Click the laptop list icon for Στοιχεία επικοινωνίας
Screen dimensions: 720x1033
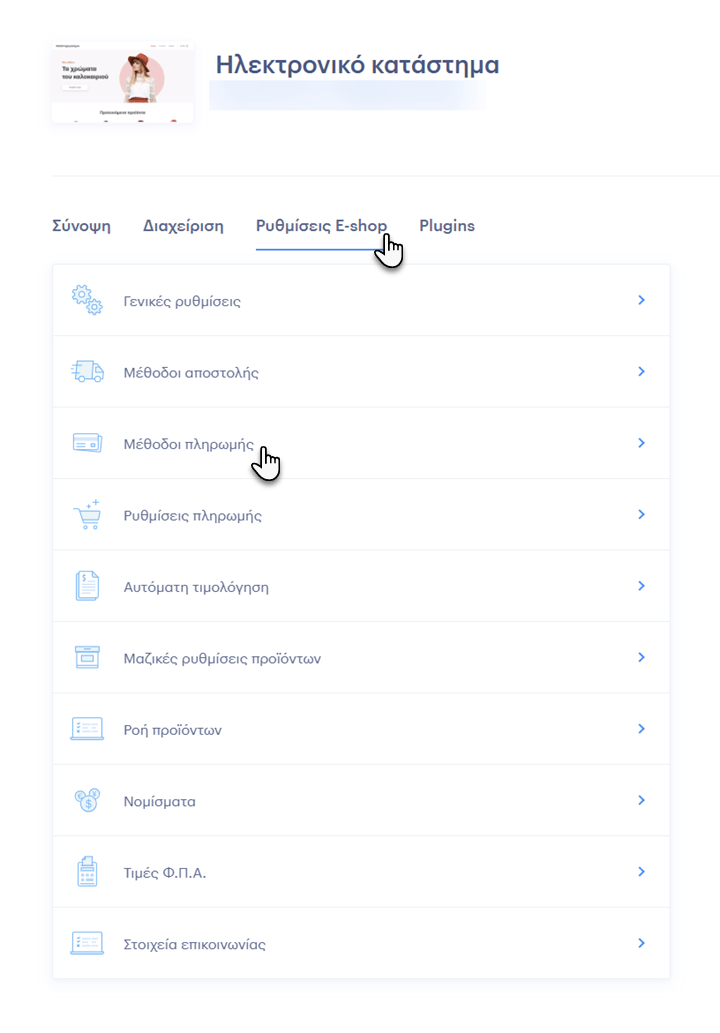(87, 943)
